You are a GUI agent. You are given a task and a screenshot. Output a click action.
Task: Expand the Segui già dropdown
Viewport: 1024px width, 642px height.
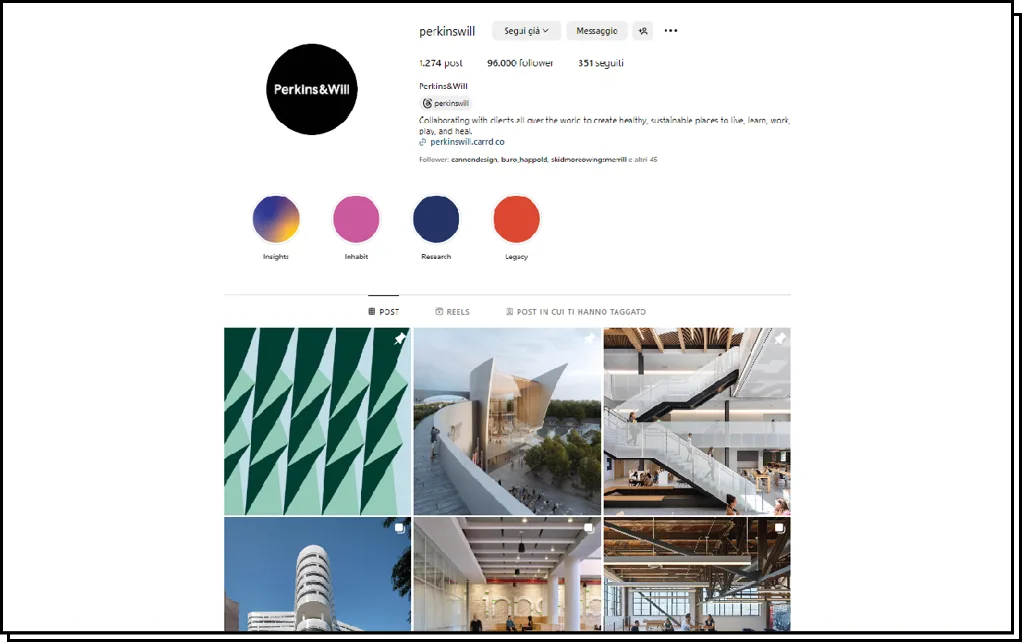coord(526,31)
